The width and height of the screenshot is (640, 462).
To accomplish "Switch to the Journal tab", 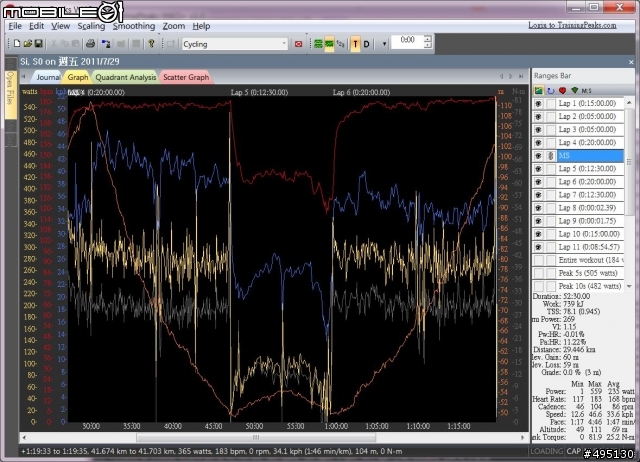I will [x=48, y=77].
